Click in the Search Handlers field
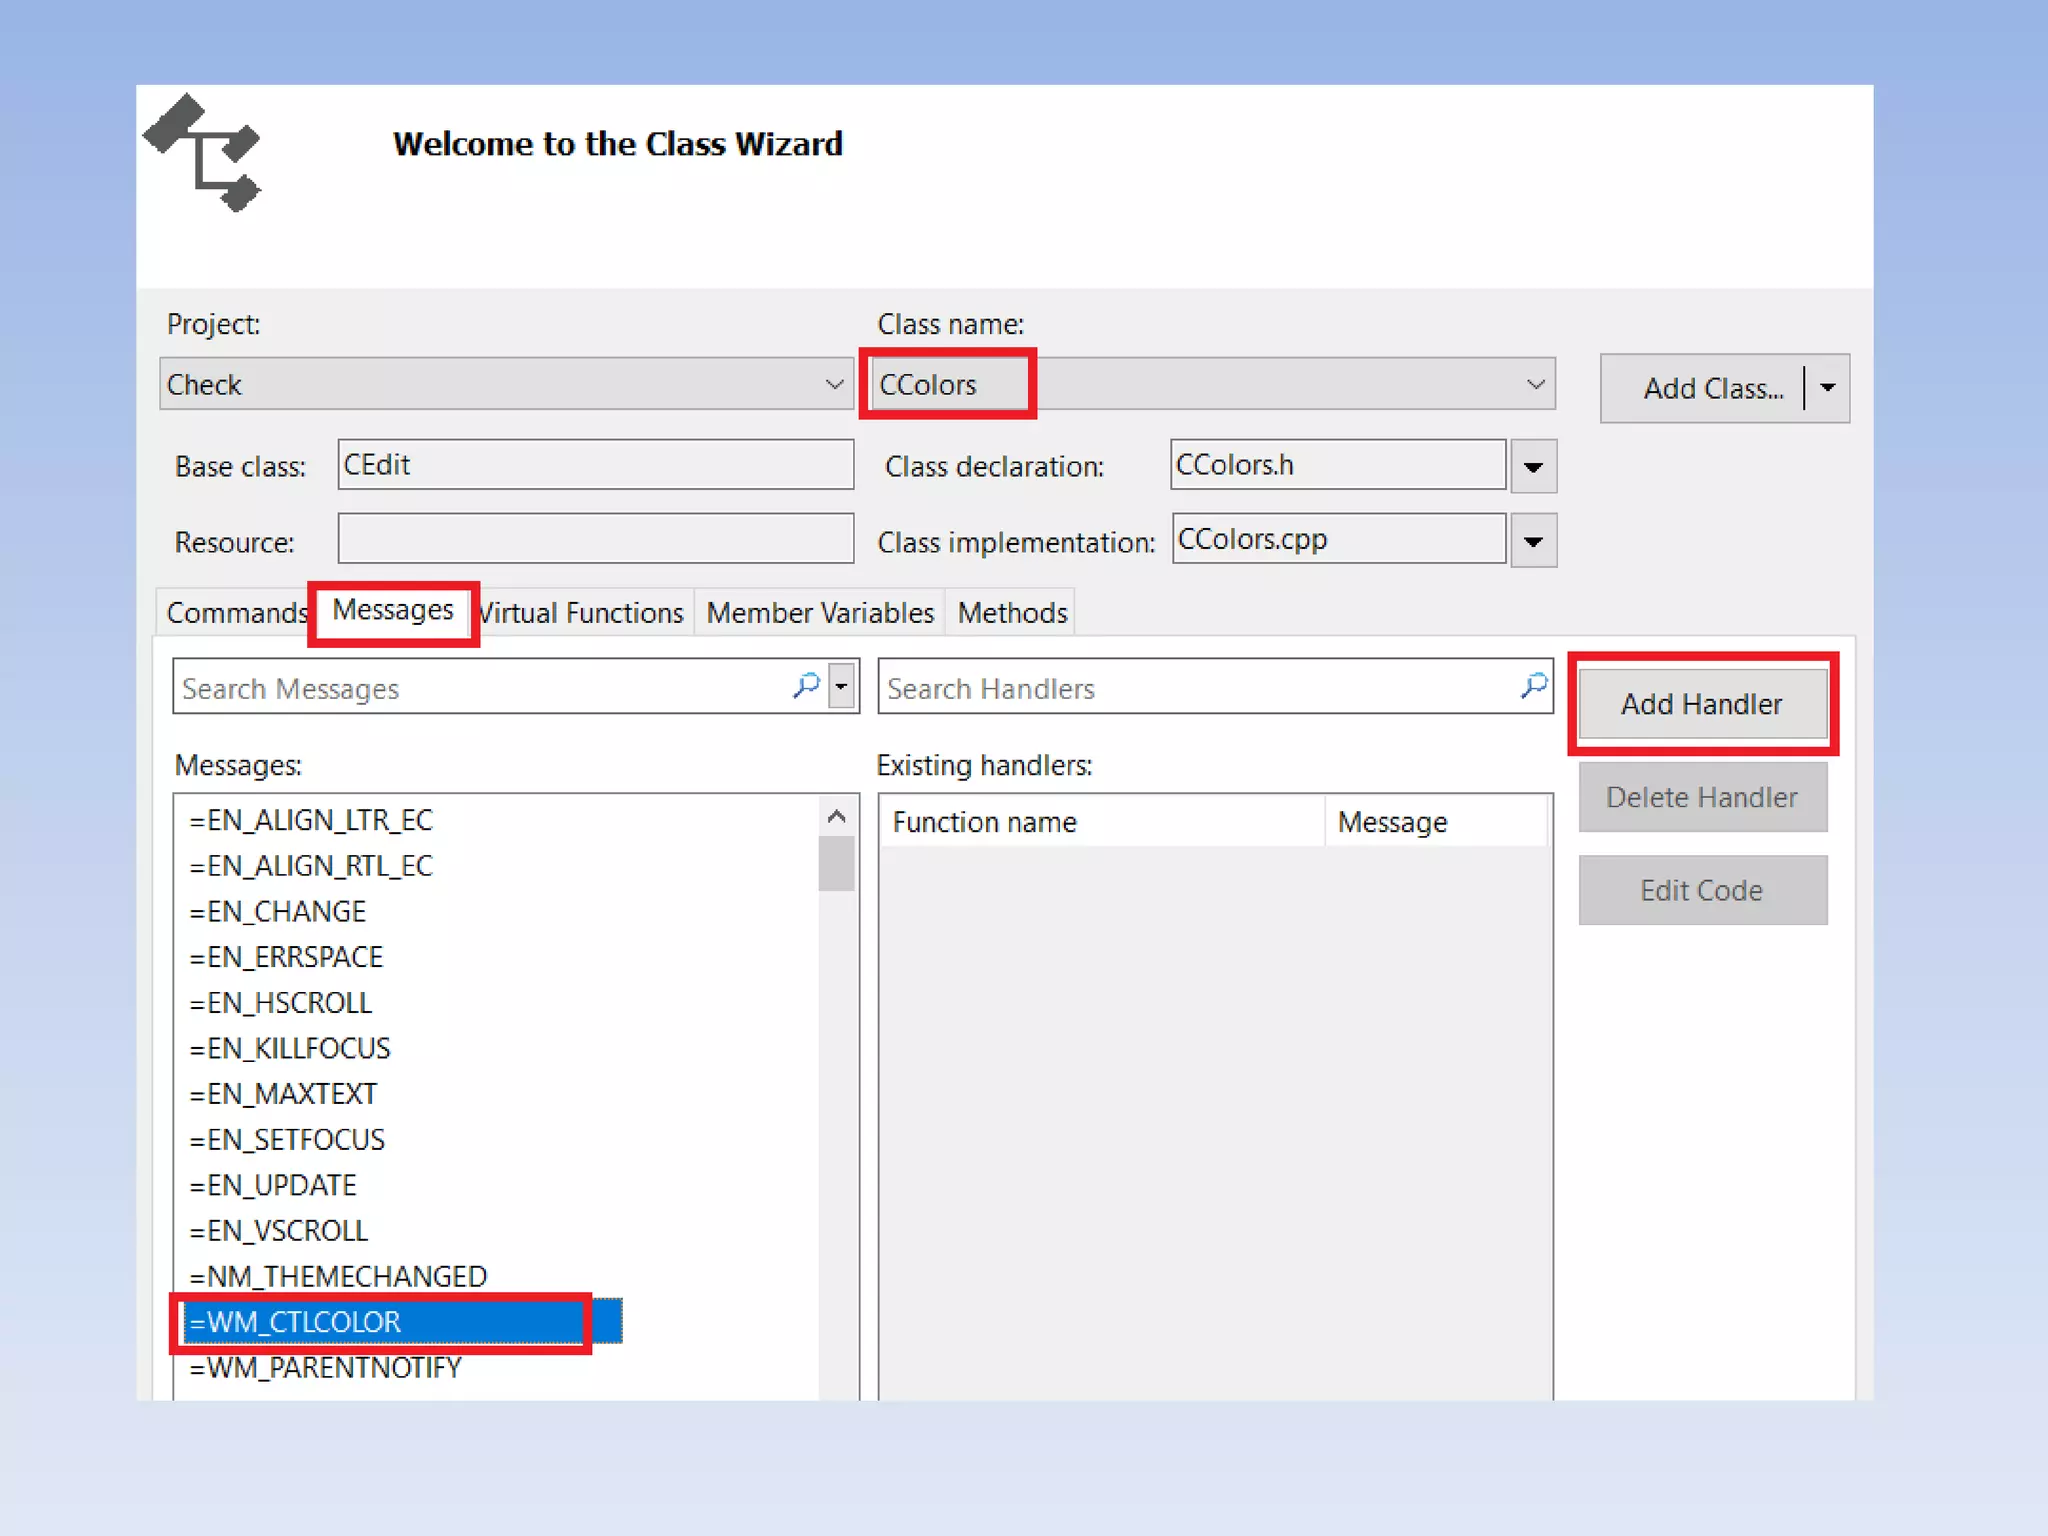The height and width of the screenshot is (1536, 2048). [1190, 688]
